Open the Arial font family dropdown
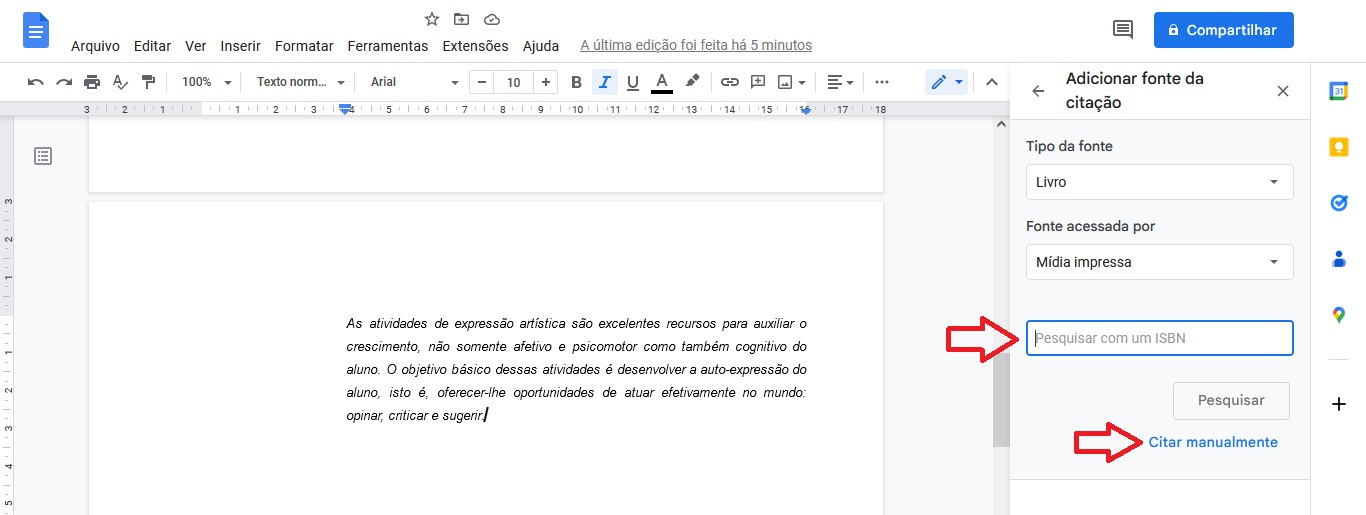This screenshot has width=1366, height=515. click(x=414, y=82)
